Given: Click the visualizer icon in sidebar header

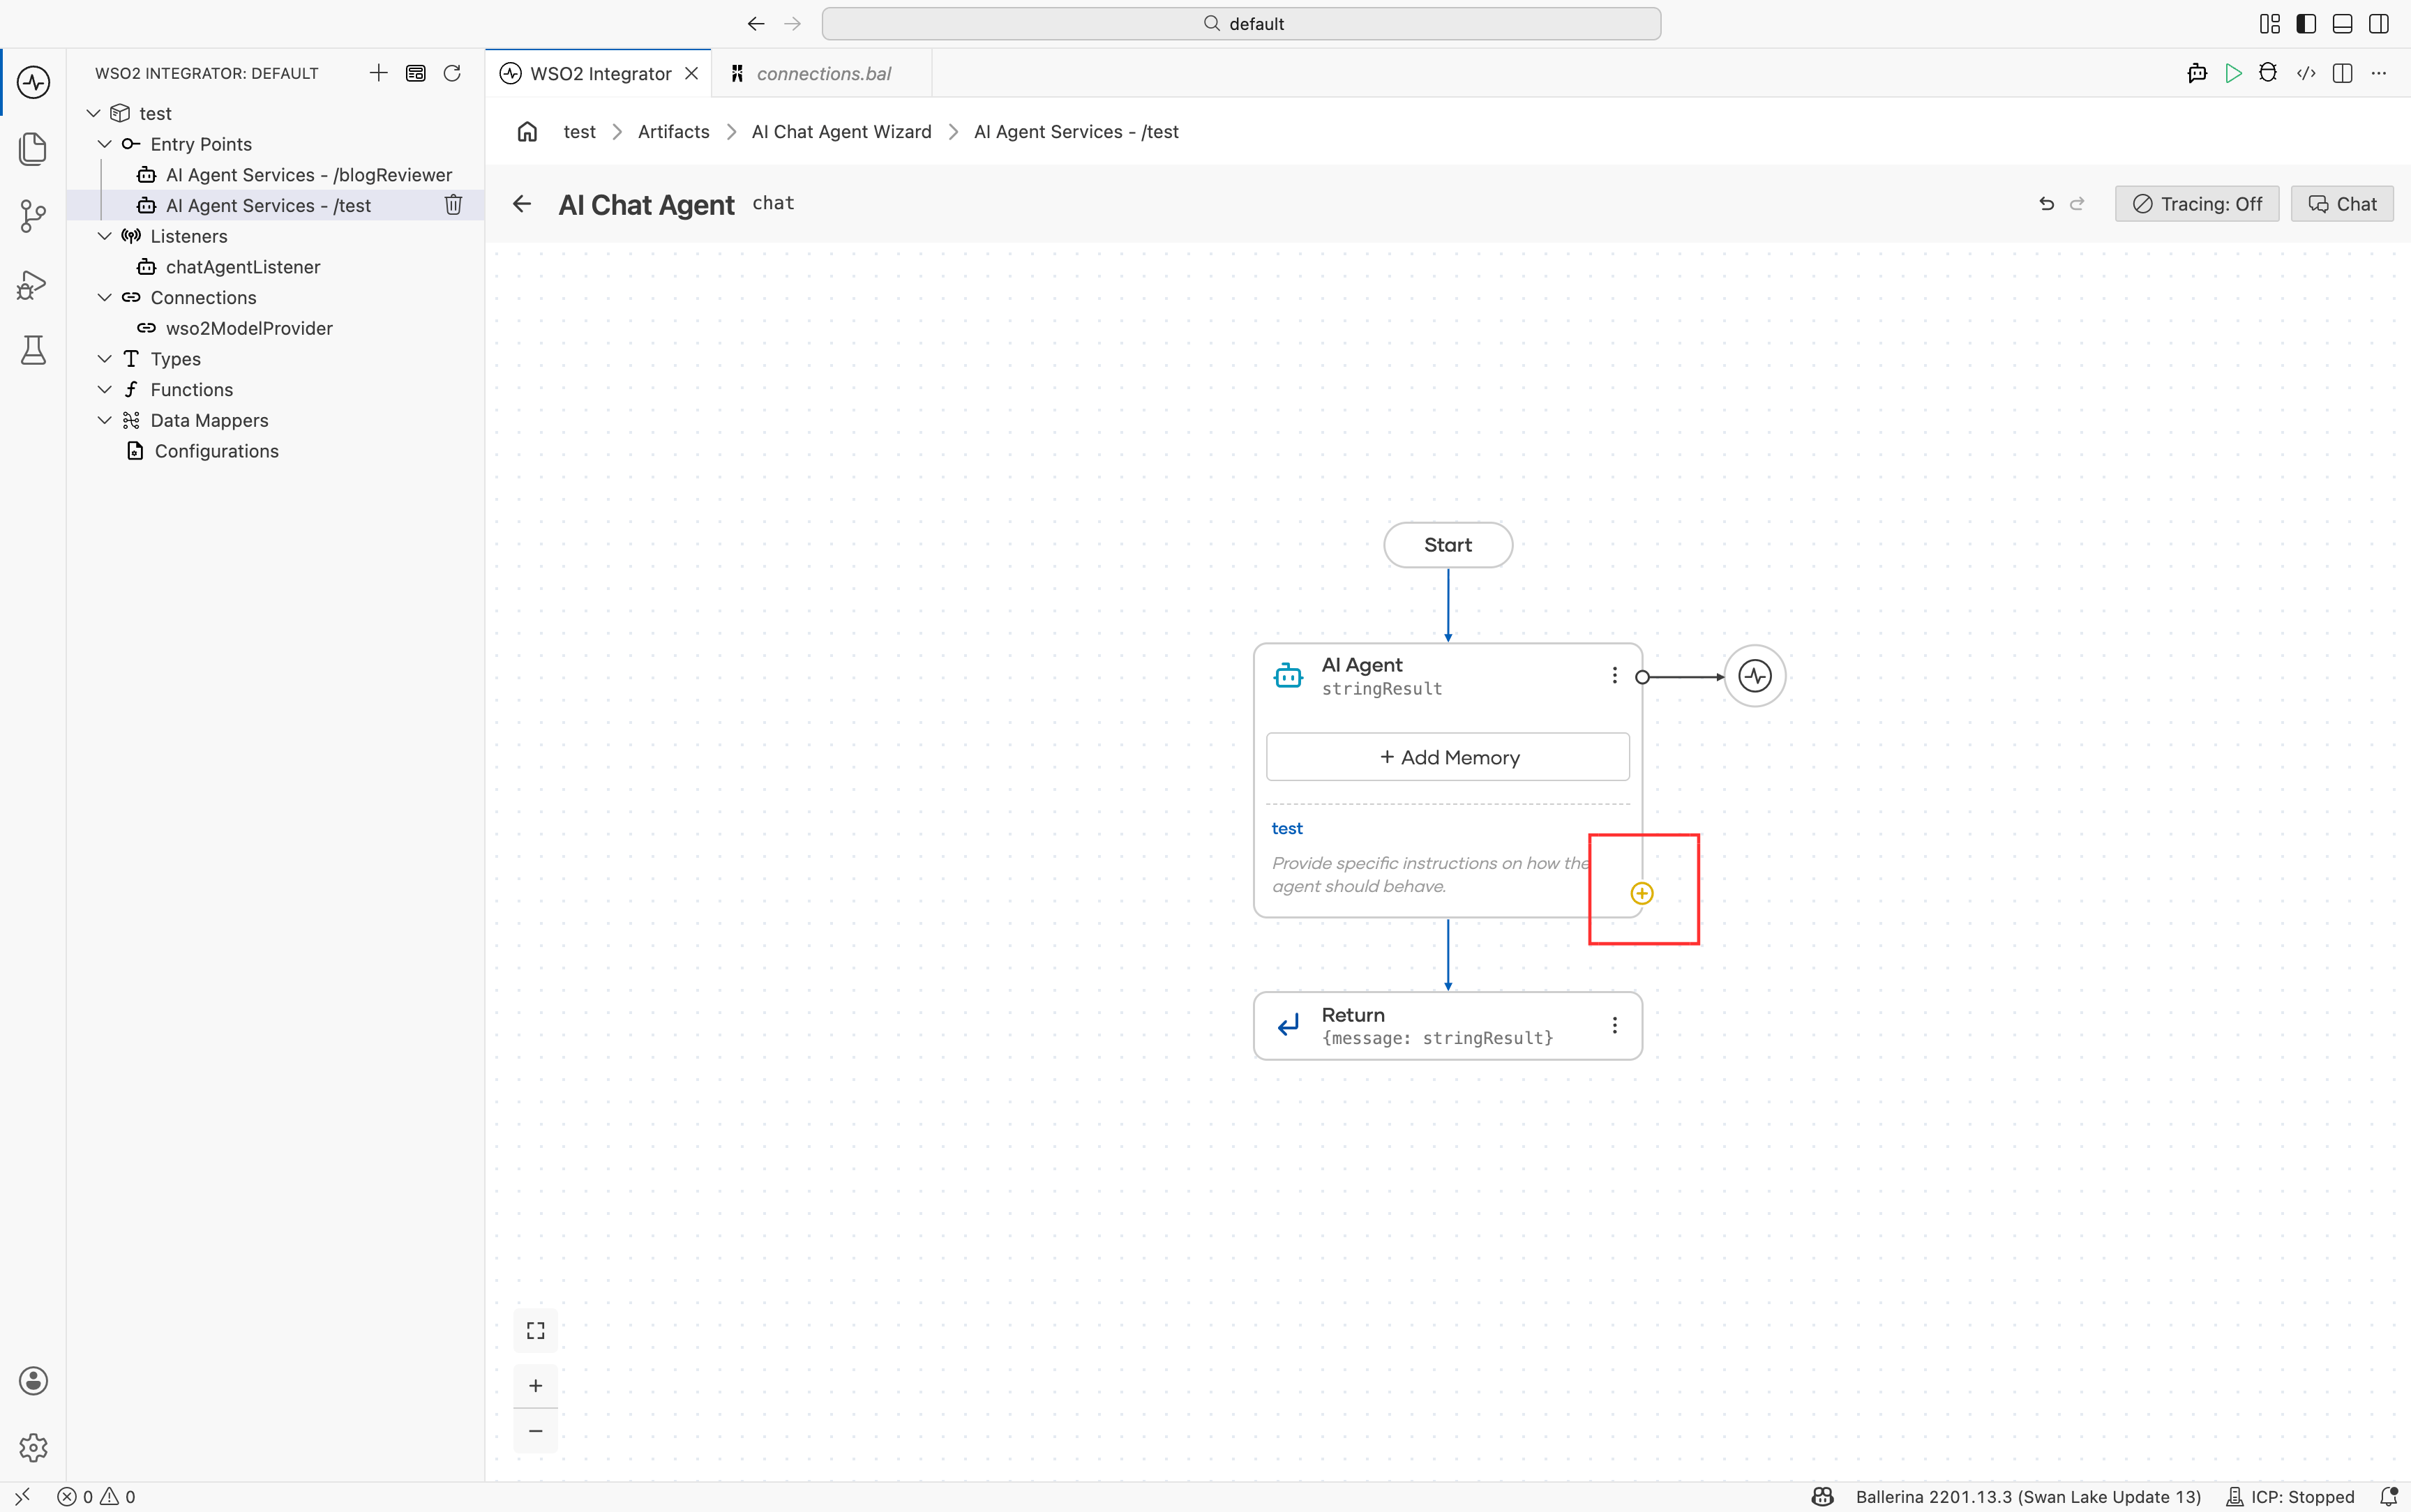Looking at the screenshot, I should tap(416, 73).
